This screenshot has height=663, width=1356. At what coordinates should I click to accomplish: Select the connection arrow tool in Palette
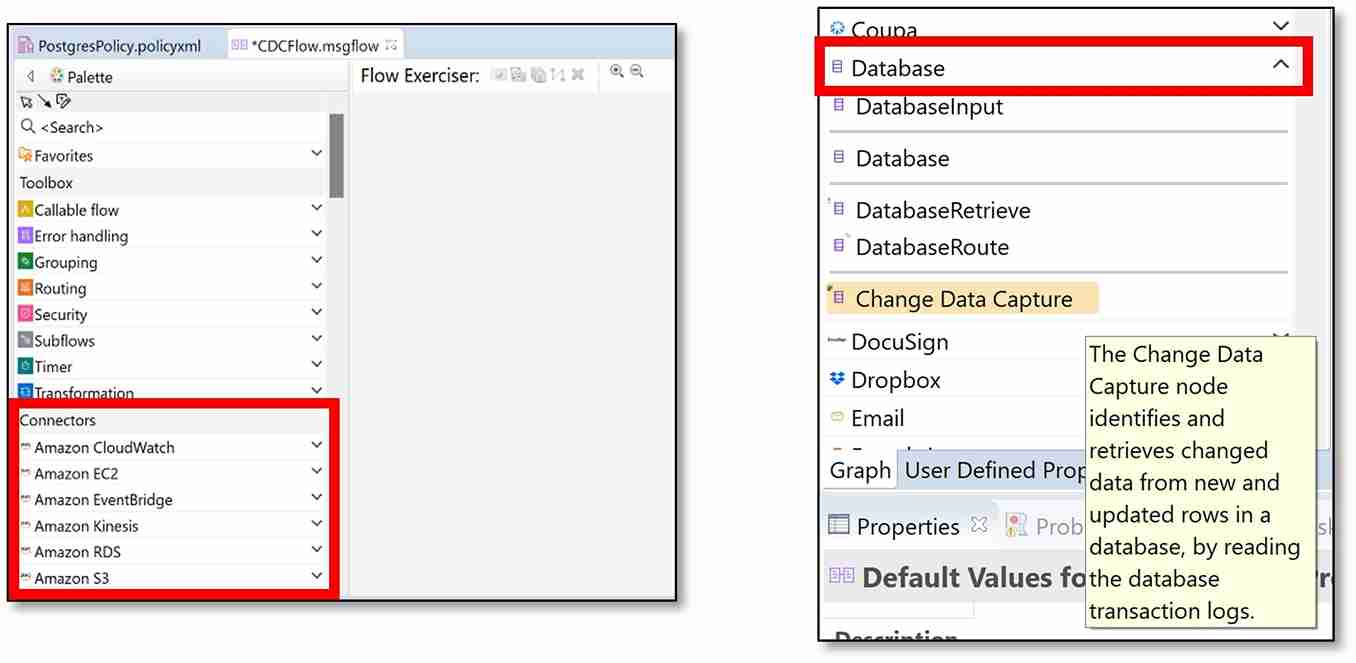pyautogui.click(x=44, y=101)
